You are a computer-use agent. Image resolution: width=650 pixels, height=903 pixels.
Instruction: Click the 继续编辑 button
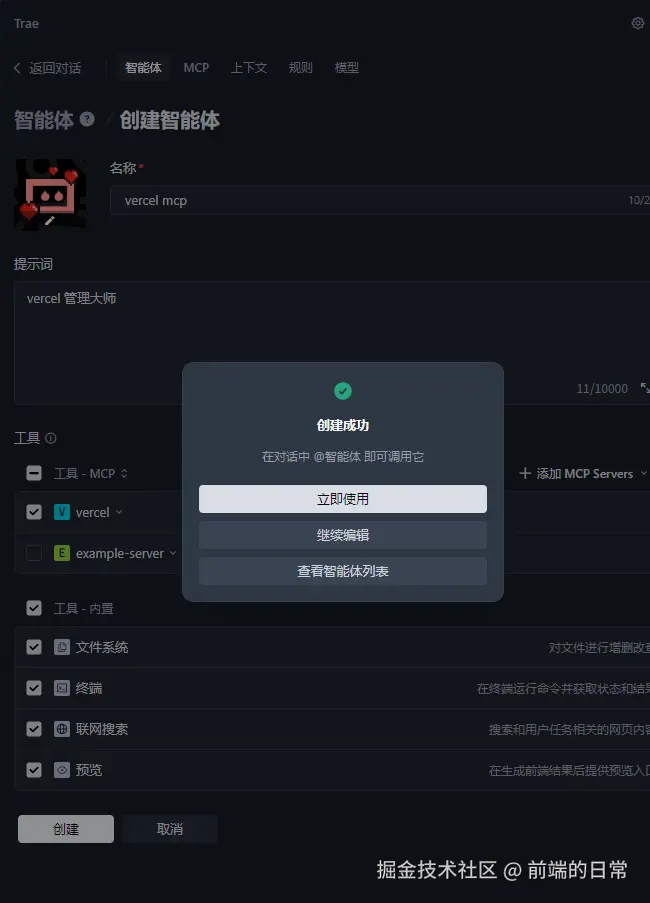click(343, 535)
